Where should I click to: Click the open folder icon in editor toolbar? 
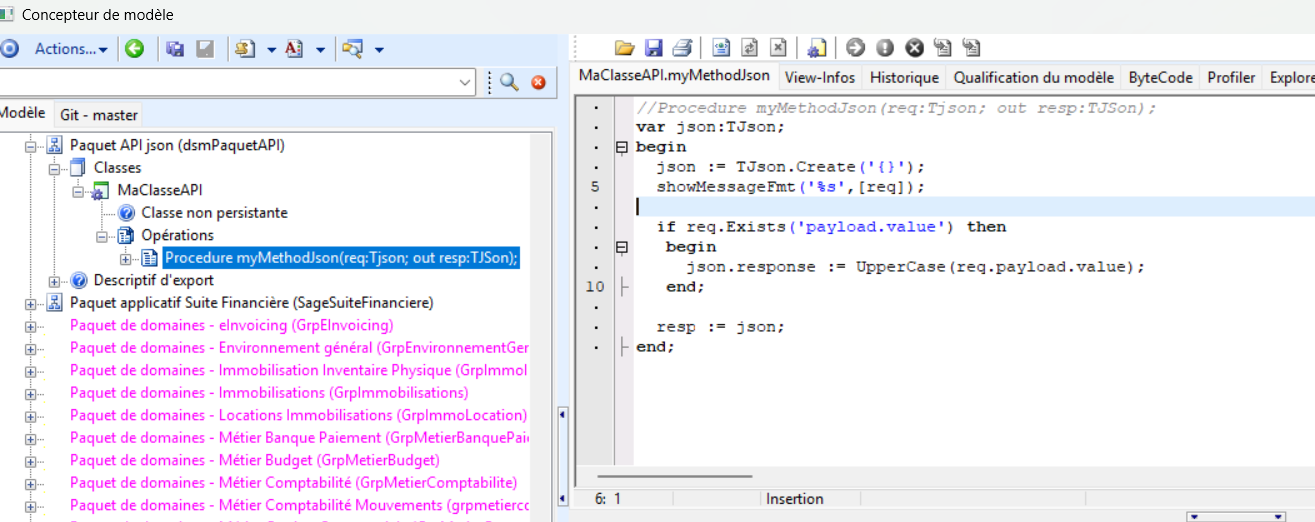click(x=625, y=48)
